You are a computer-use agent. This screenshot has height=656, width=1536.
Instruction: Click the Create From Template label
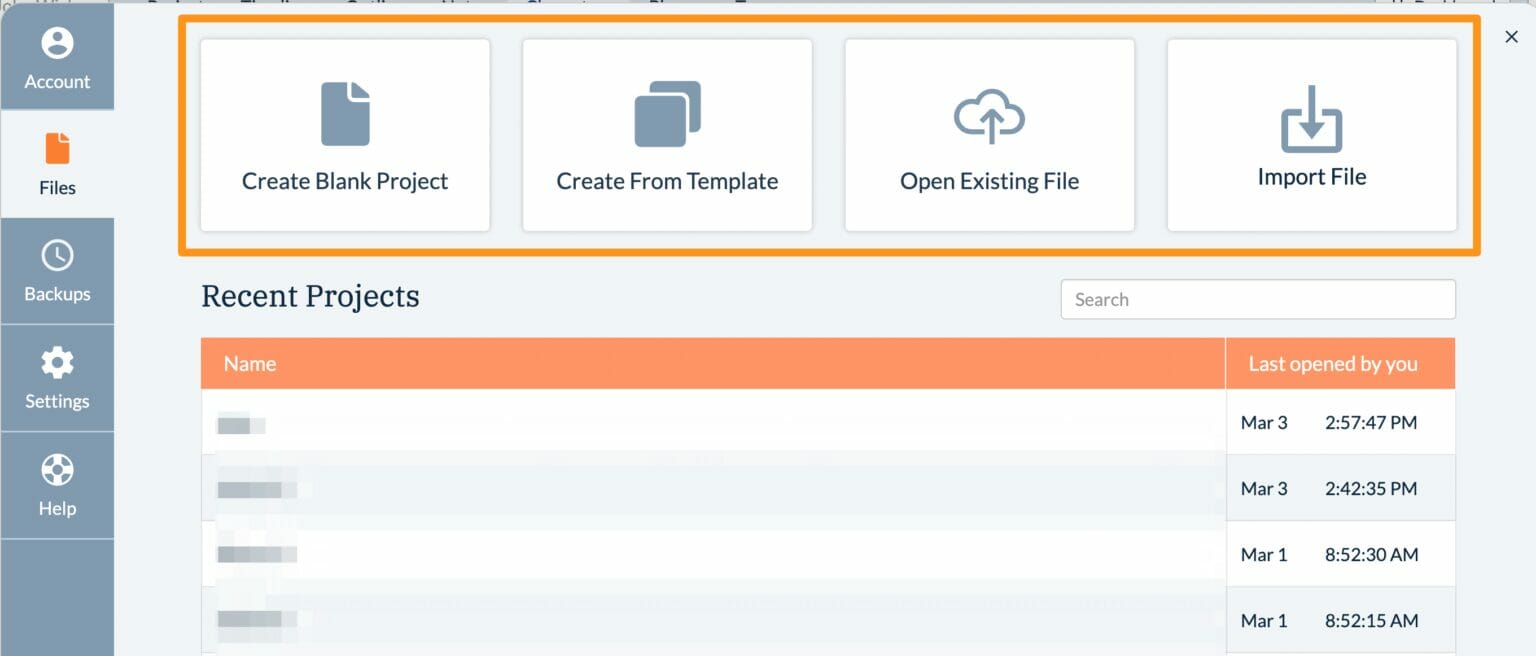coord(667,181)
